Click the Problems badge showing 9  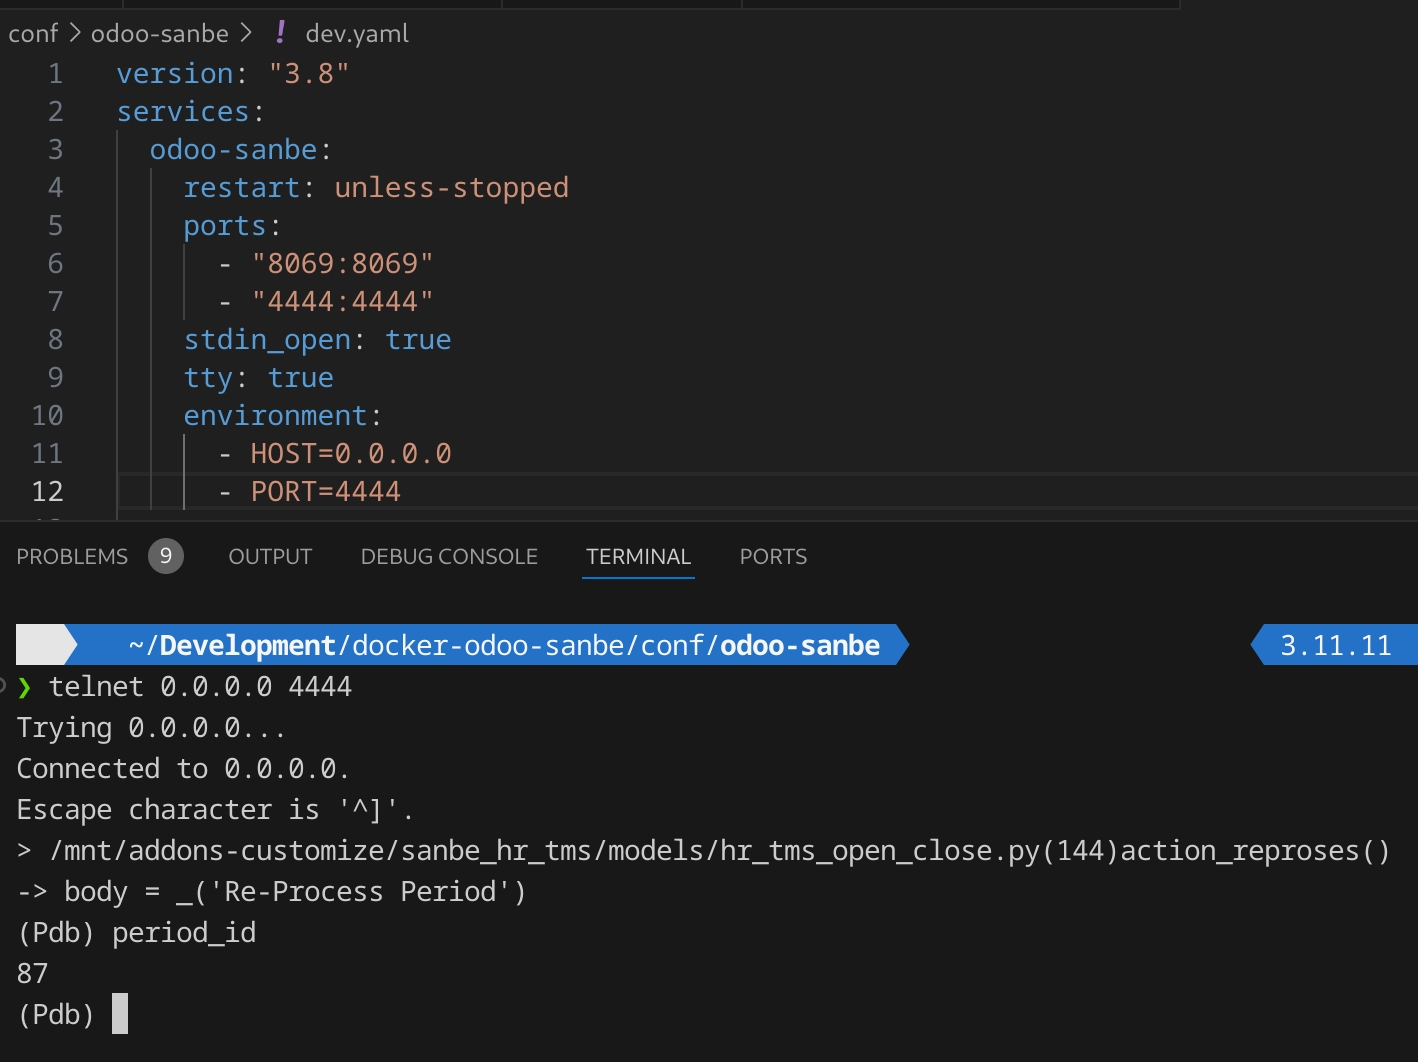point(166,556)
